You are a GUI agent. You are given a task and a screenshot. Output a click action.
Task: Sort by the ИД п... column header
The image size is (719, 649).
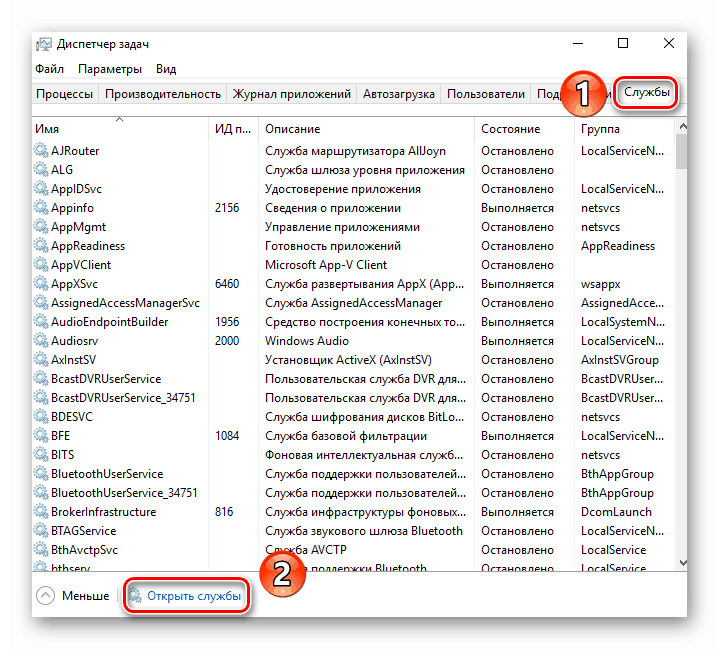(x=233, y=128)
